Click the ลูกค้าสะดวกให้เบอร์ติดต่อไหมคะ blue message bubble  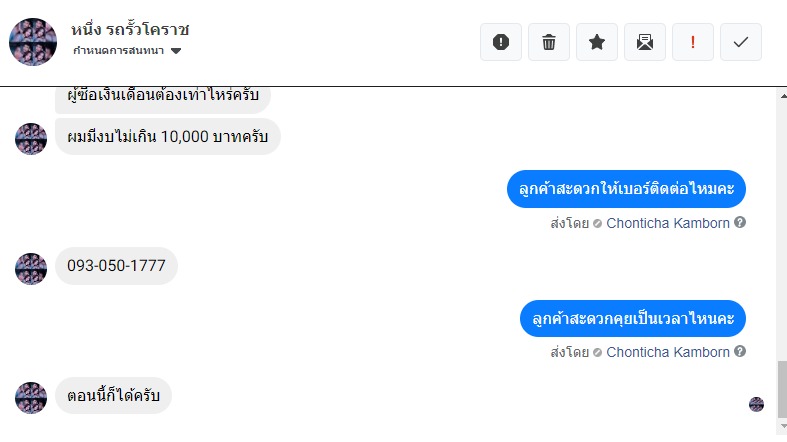pyautogui.click(x=627, y=190)
